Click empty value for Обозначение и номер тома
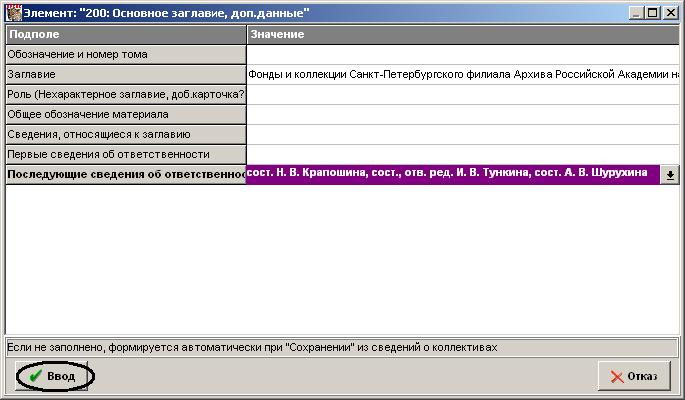Screen dimensions: 685x400 click(463, 55)
